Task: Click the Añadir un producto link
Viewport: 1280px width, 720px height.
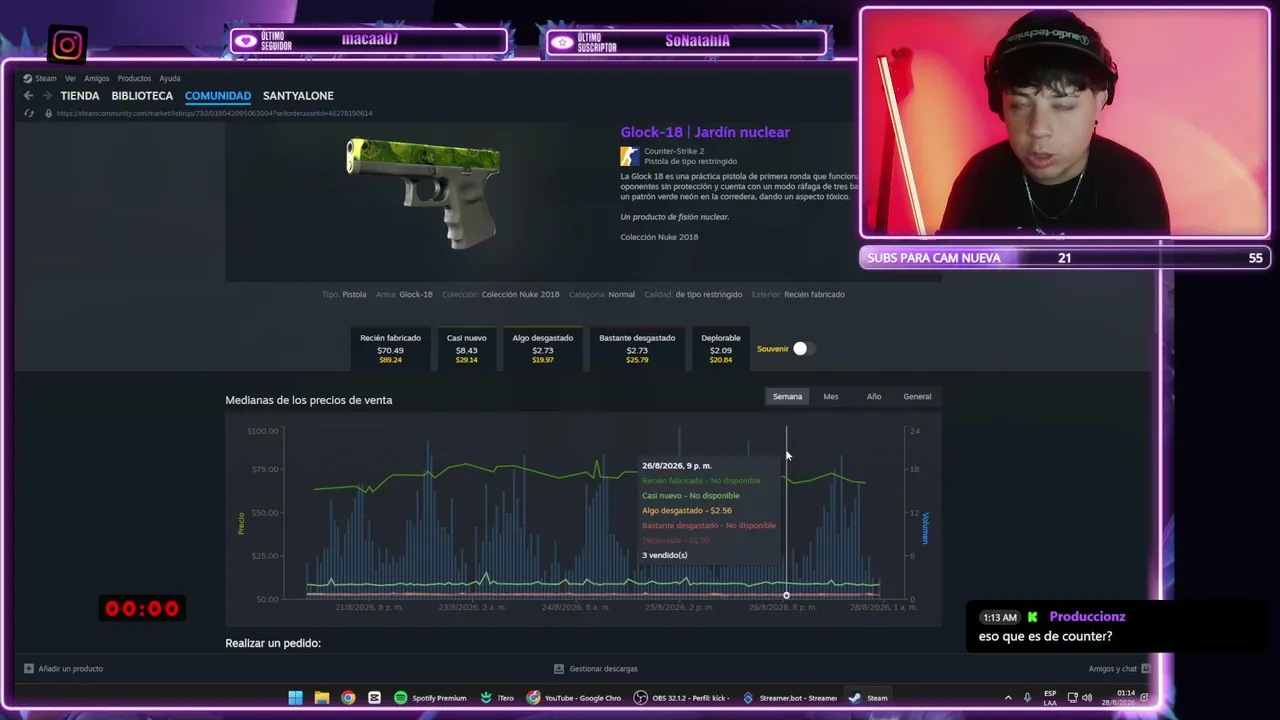Action: click(70, 669)
